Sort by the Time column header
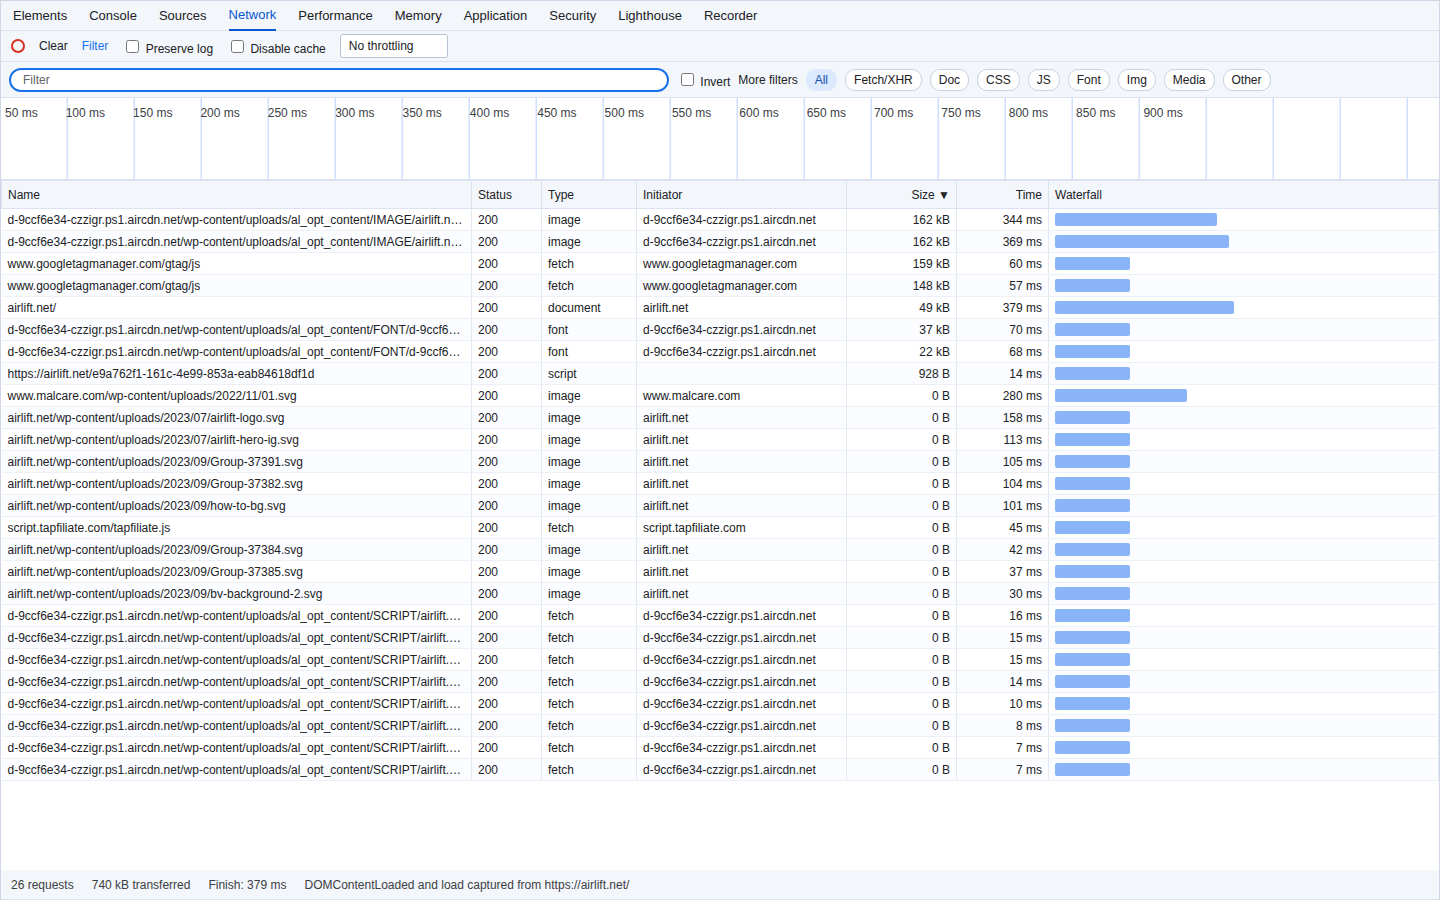 coord(1003,195)
